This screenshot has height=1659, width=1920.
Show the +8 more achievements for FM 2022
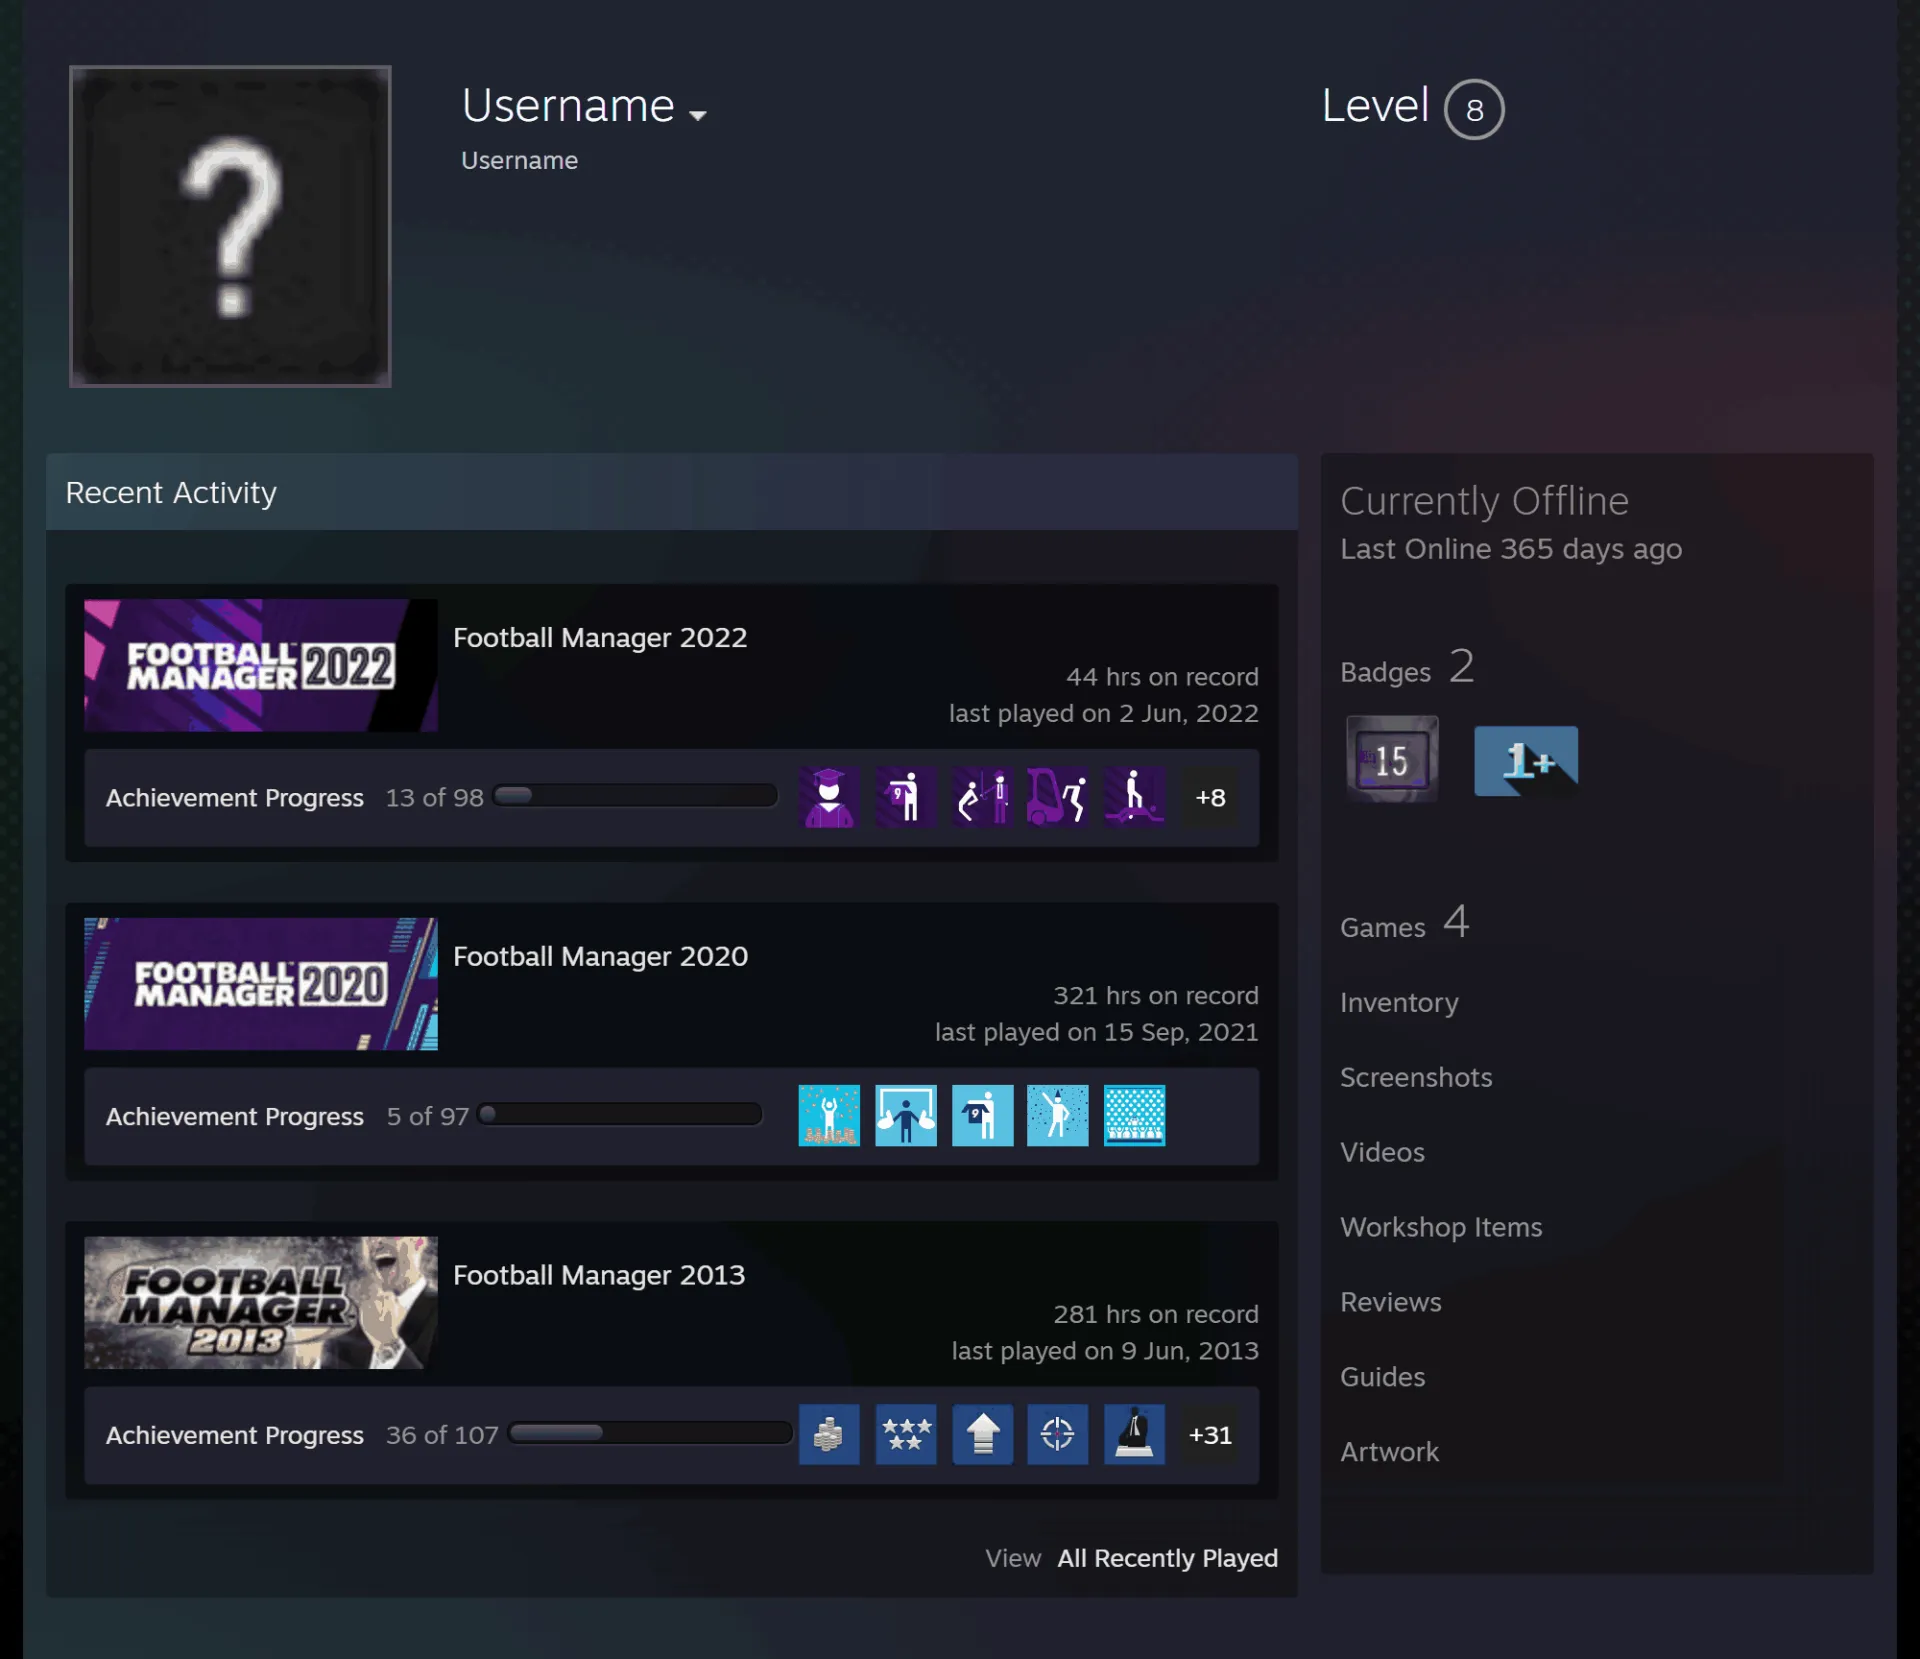click(x=1210, y=797)
